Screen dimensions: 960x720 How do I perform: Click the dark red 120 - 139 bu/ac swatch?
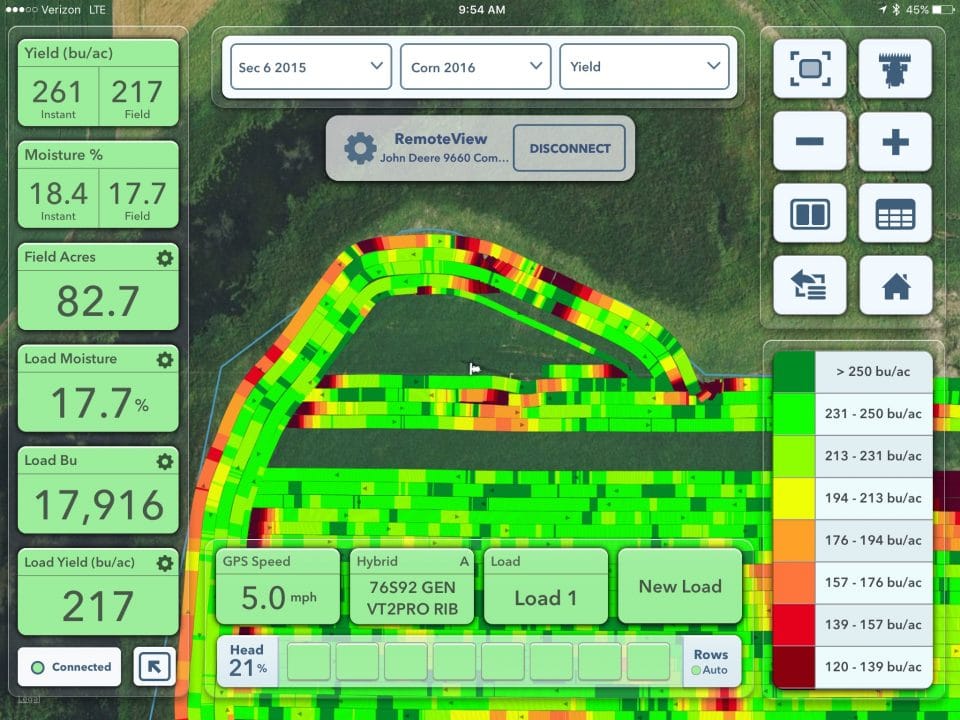[795, 664]
